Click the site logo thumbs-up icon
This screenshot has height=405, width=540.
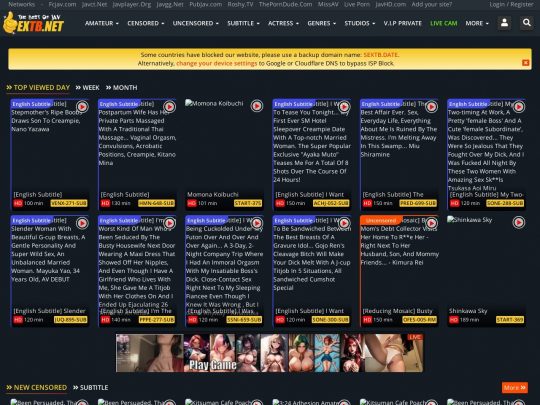click(x=10, y=23)
